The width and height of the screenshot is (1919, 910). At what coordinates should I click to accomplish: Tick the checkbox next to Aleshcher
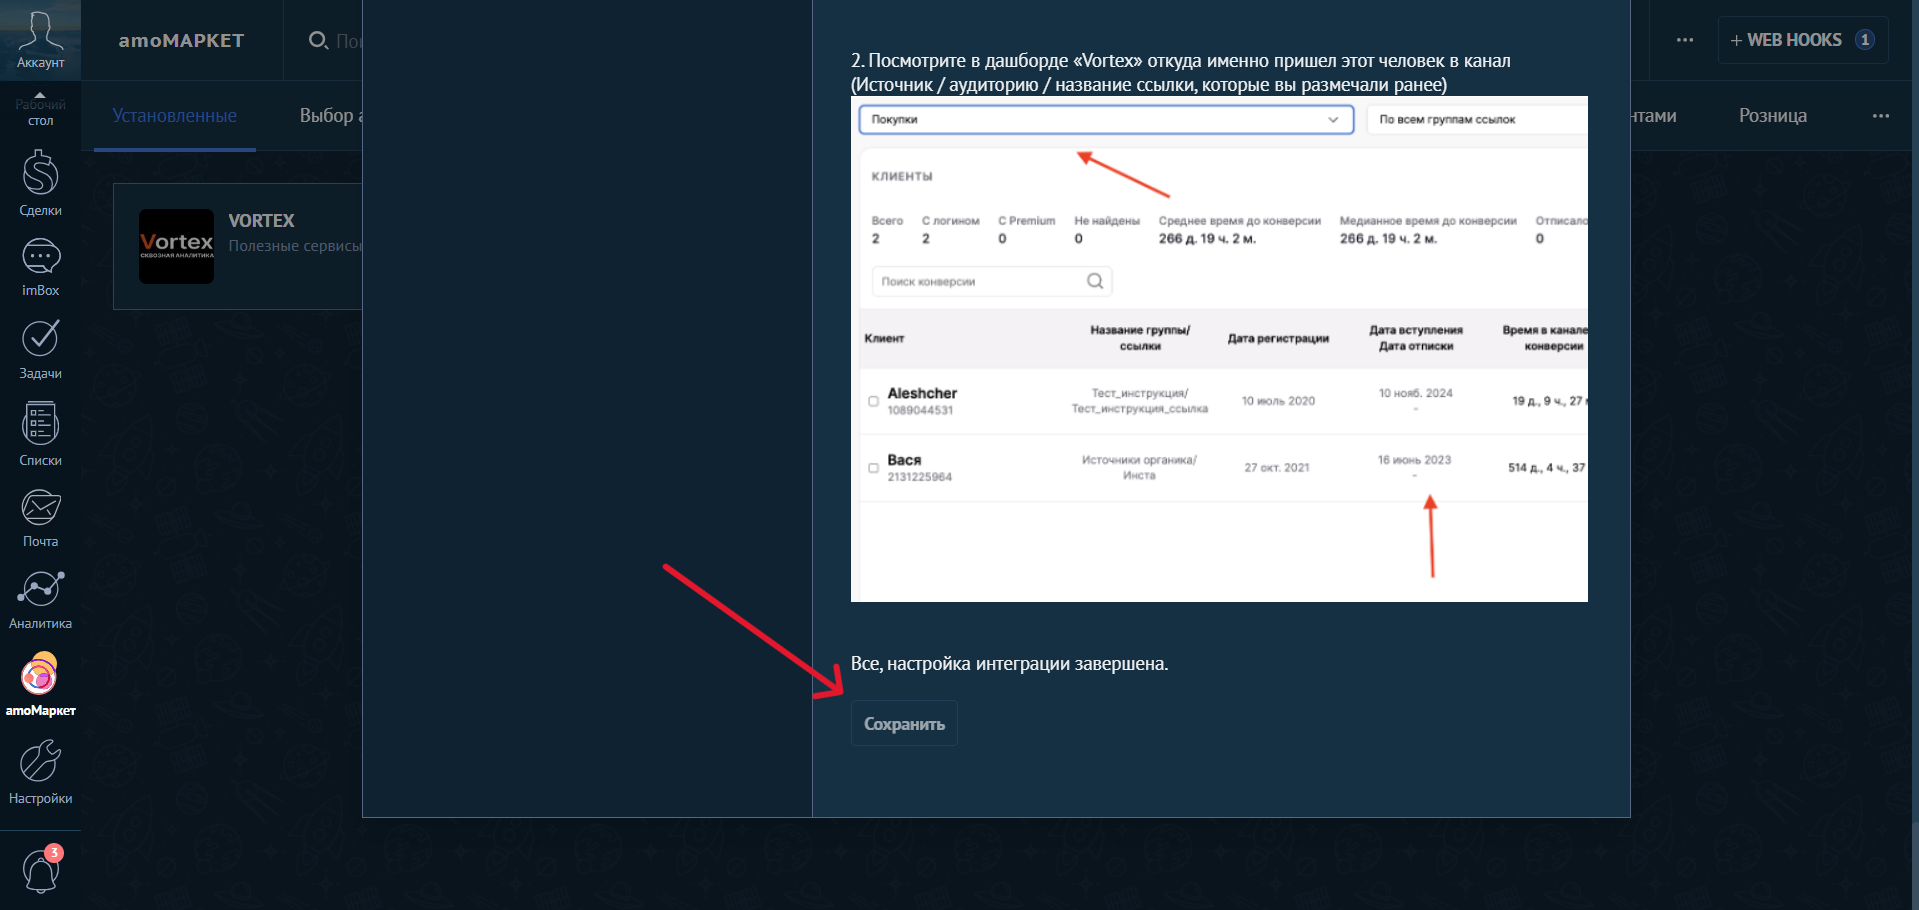pos(873,401)
